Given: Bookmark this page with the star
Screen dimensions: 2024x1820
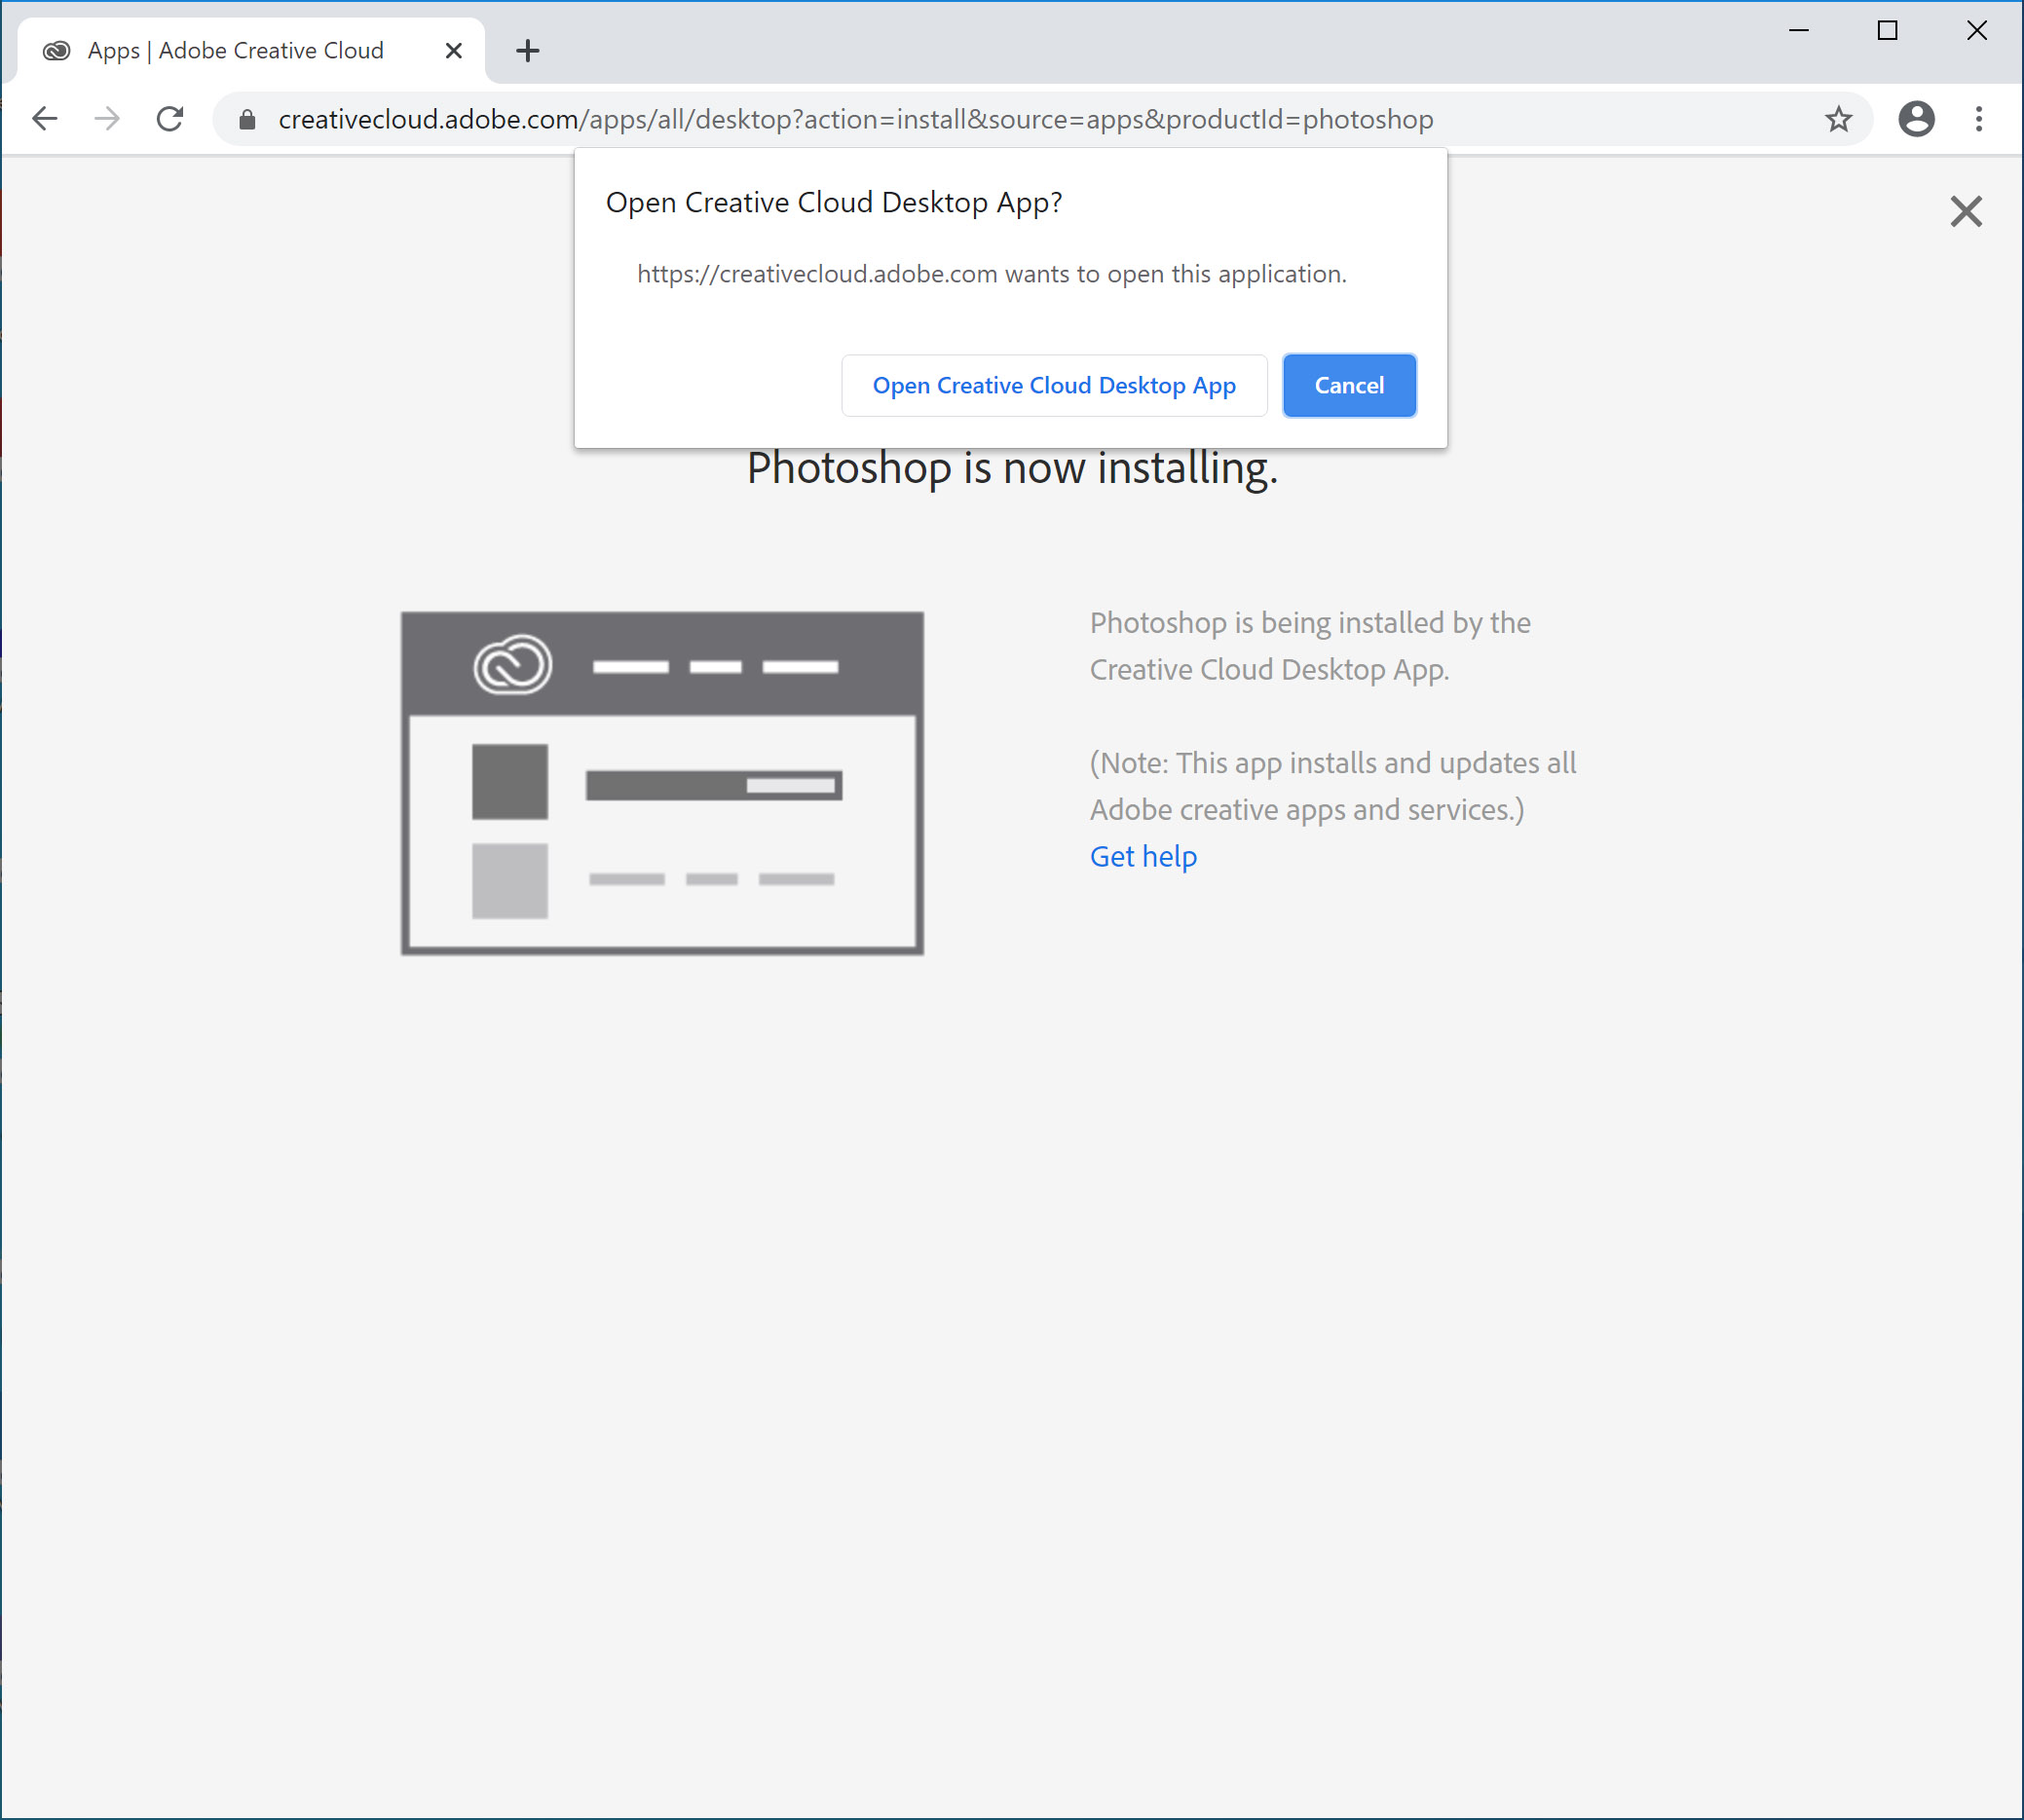Looking at the screenshot, I should [x=1838, y=119].
